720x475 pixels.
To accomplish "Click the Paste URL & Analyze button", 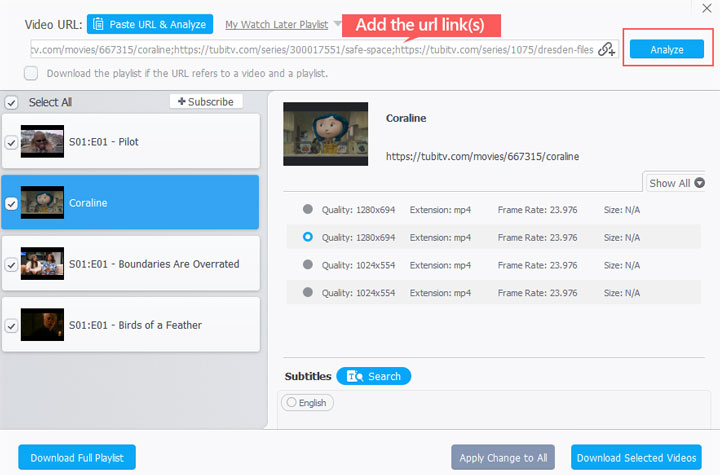I will [150, 24].
